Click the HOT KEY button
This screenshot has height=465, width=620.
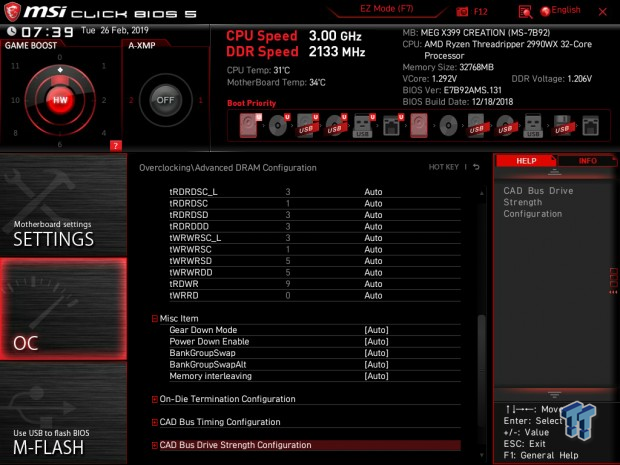tap(444, 167)
